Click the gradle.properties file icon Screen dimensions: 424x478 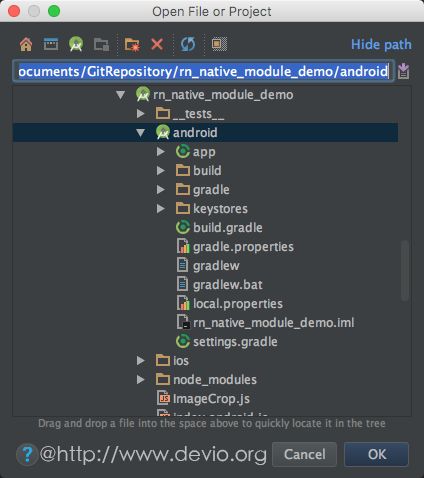click(x=183, y=246)
